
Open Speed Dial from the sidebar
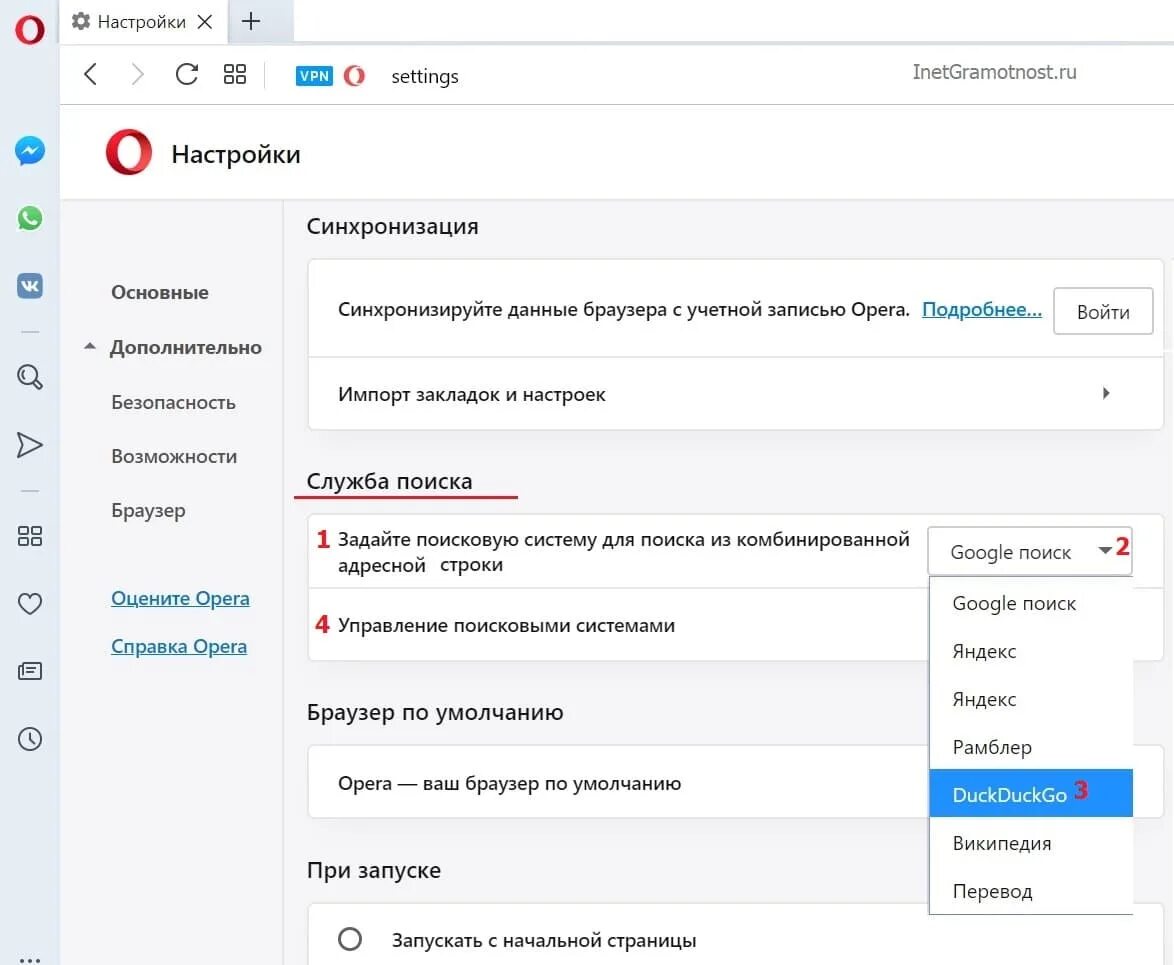coord(30,536)
